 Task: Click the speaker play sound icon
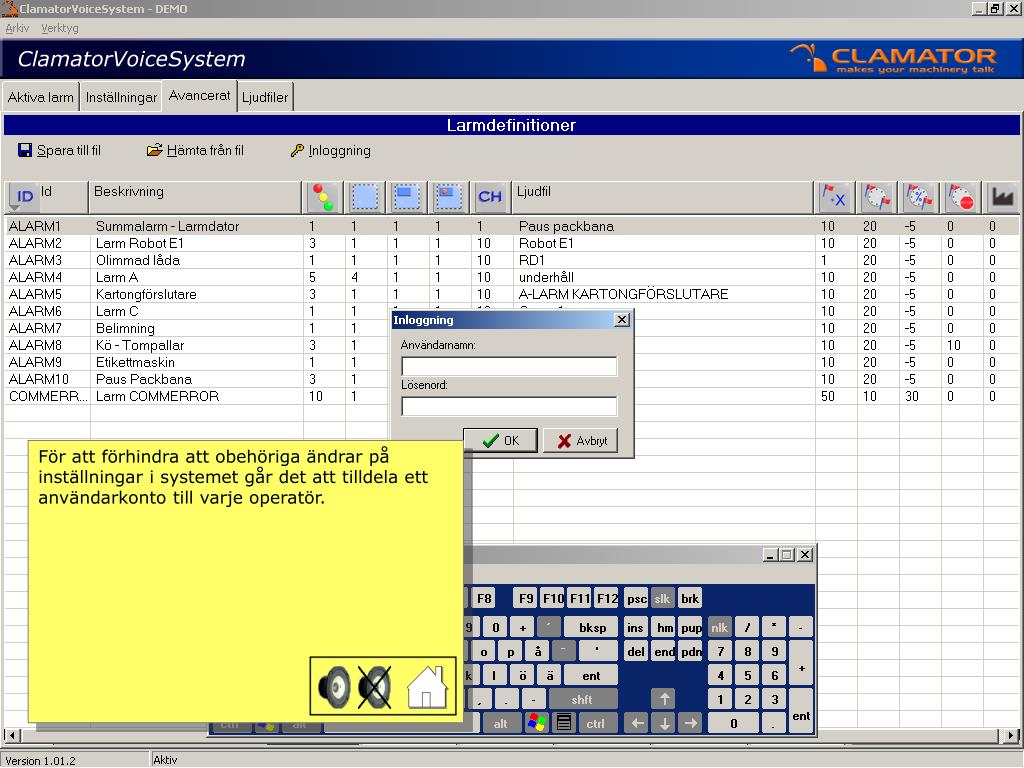334,687
